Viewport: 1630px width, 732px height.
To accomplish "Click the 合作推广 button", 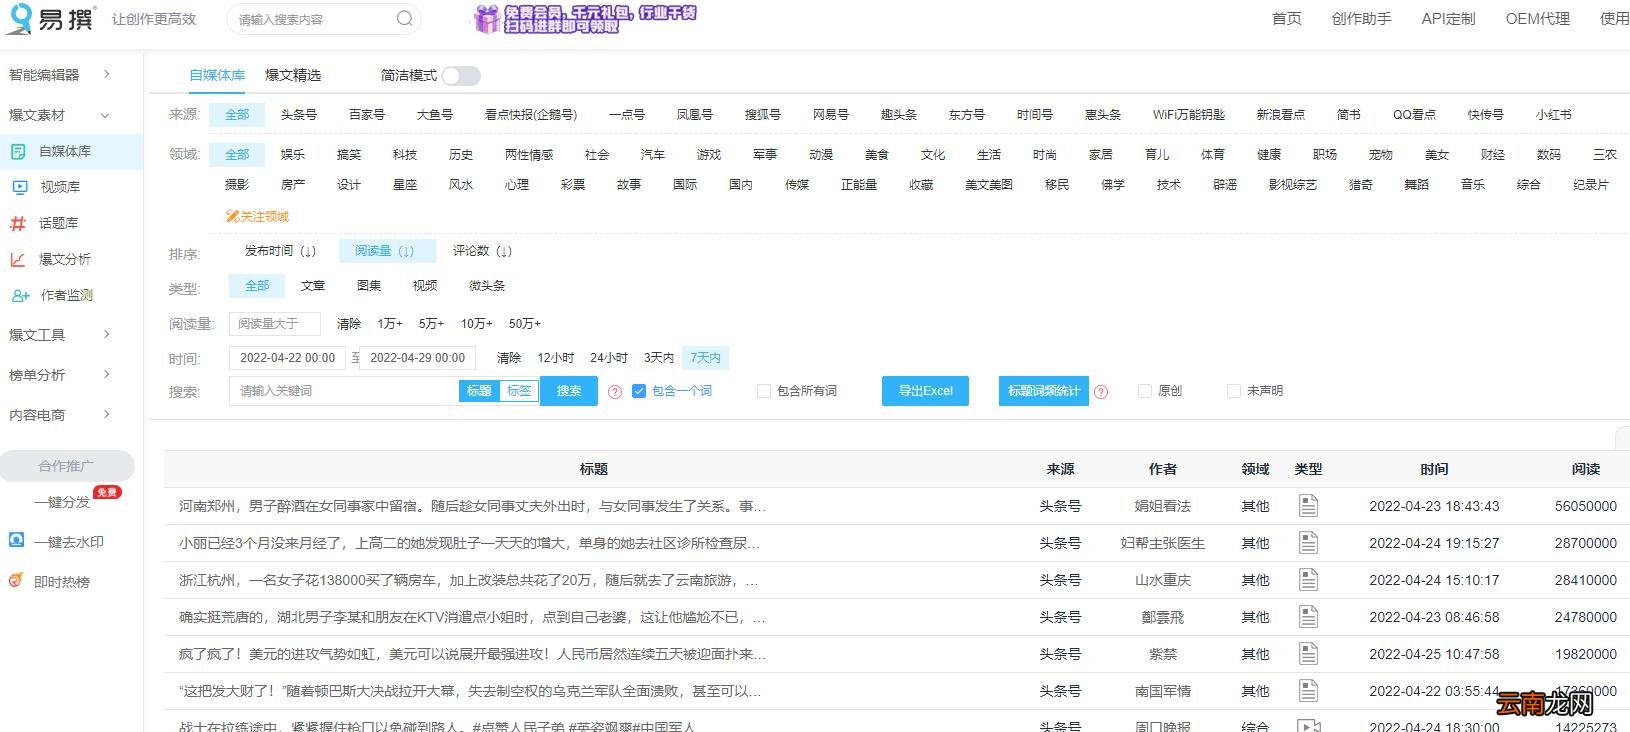I will (66, 466).
